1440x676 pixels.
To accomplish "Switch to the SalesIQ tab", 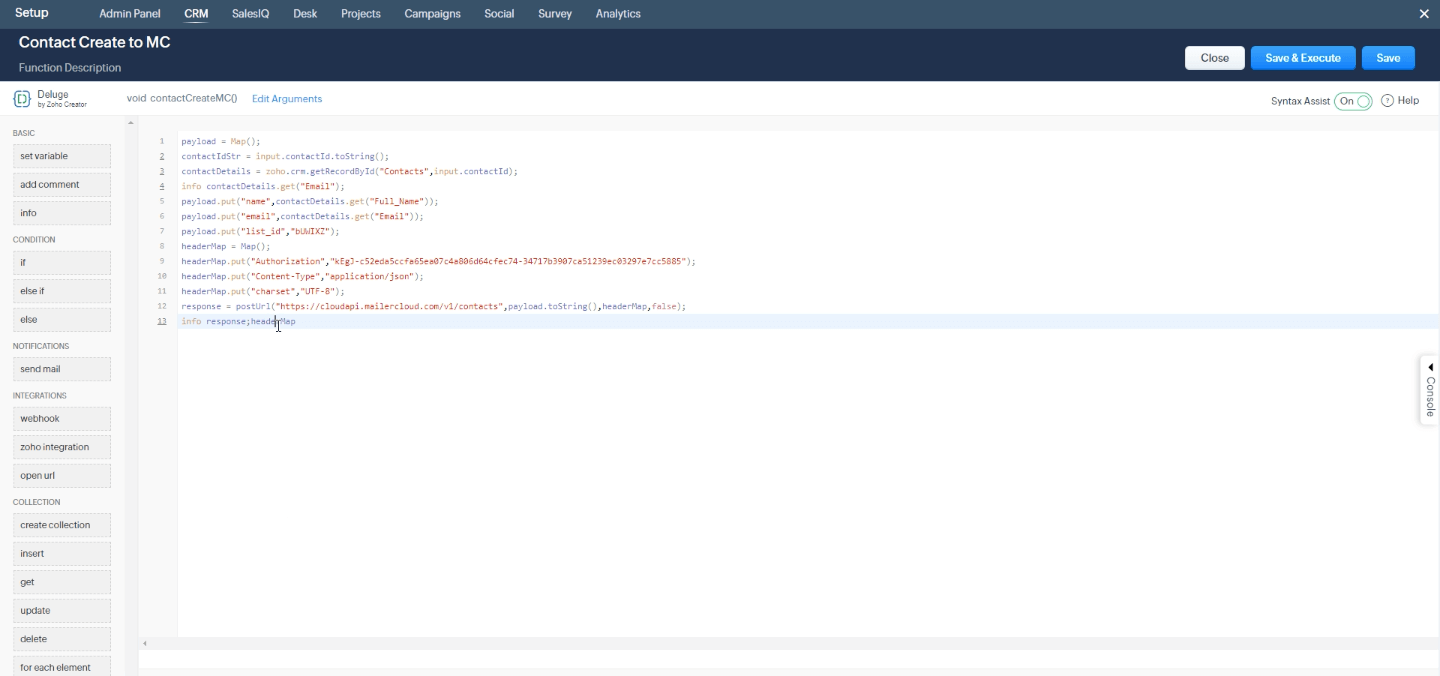I will 250,14.
